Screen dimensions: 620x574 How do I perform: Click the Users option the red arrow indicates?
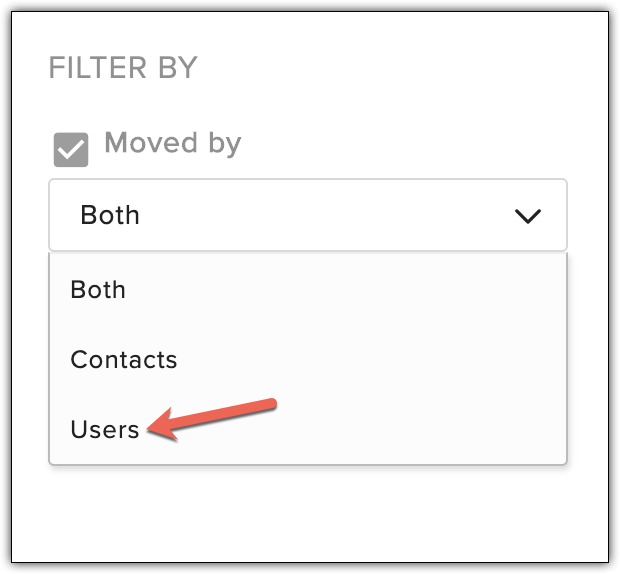point(105,429)
